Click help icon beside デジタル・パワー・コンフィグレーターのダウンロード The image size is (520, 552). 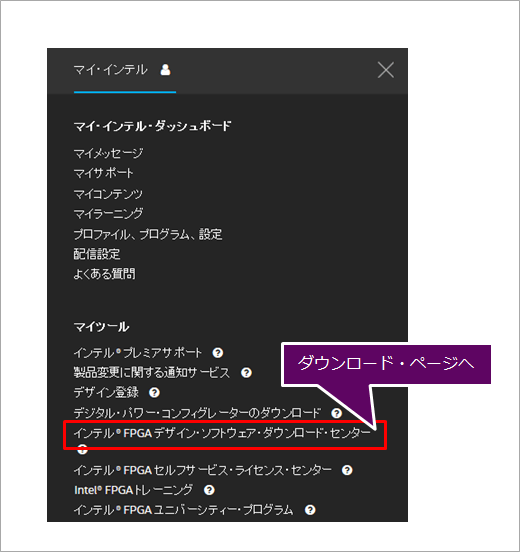(x=337, y=413)
